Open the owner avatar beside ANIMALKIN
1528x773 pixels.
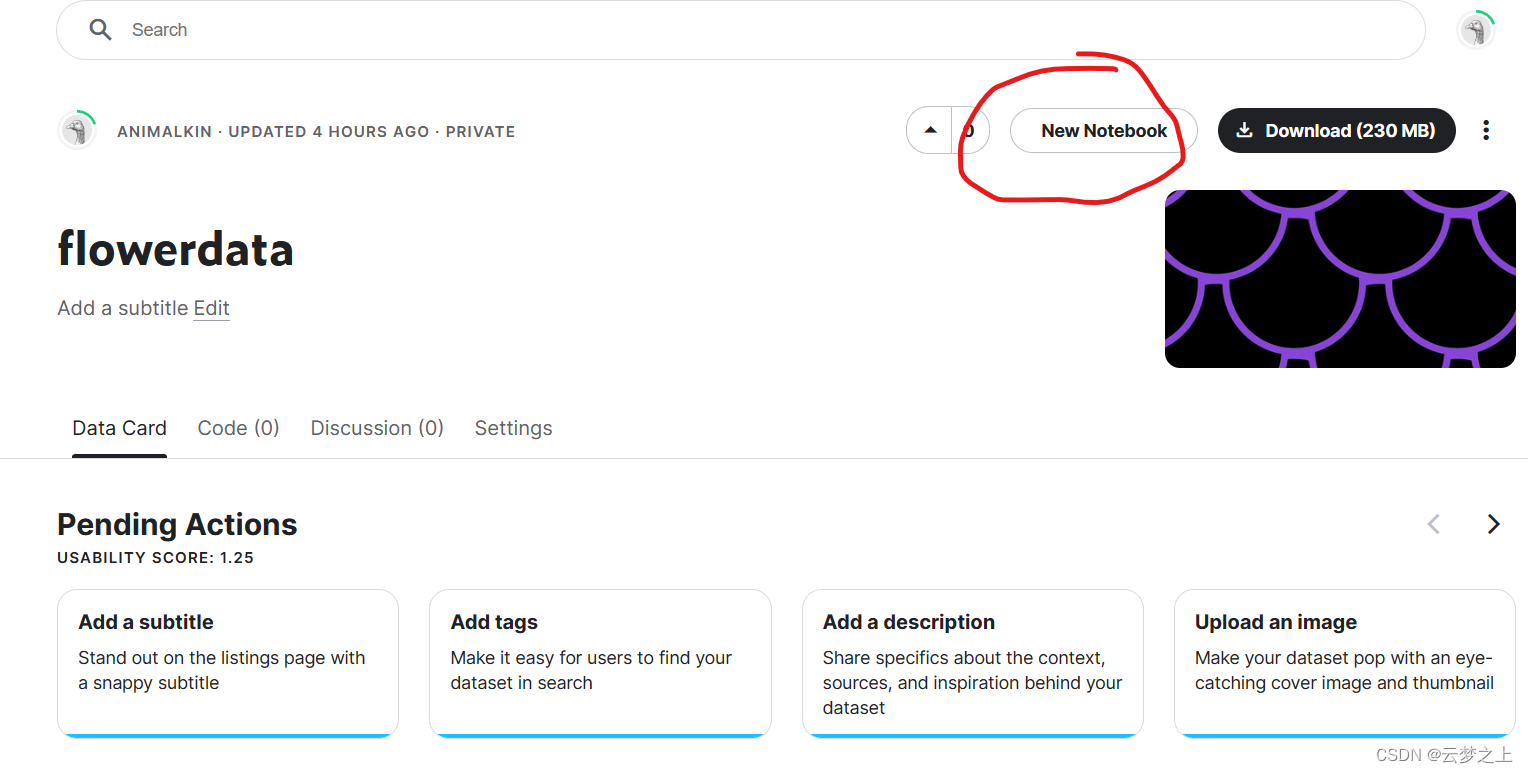[x=77, y=130]
